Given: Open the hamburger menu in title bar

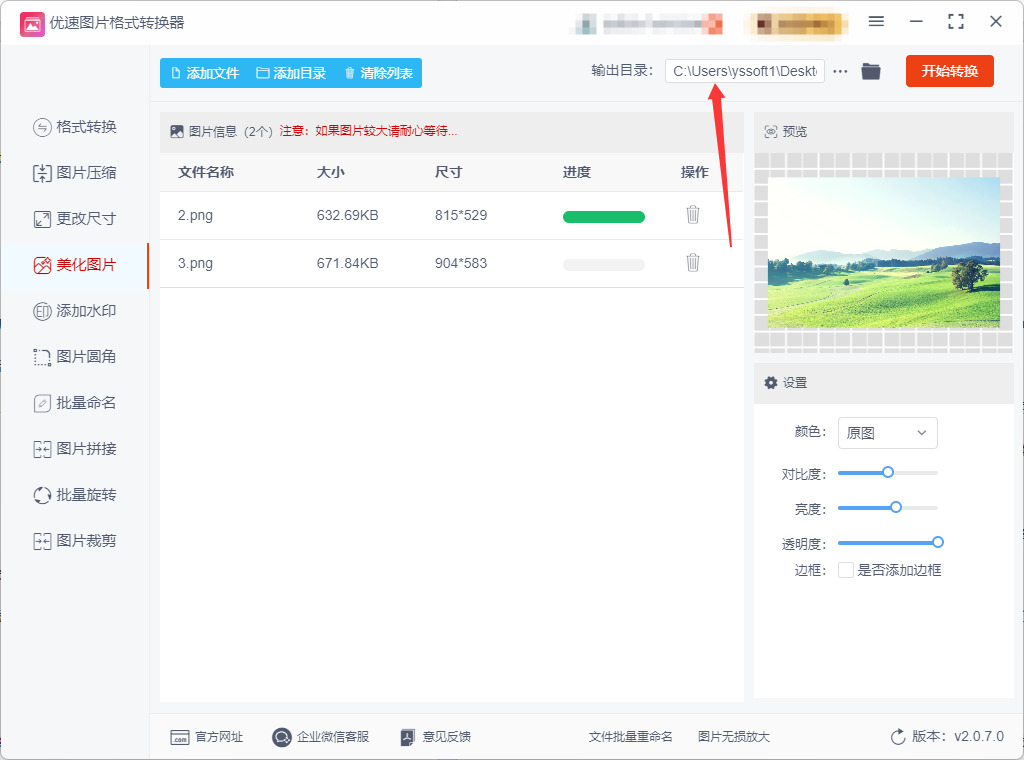Looking at the screenshot, I should click(876, 22).
